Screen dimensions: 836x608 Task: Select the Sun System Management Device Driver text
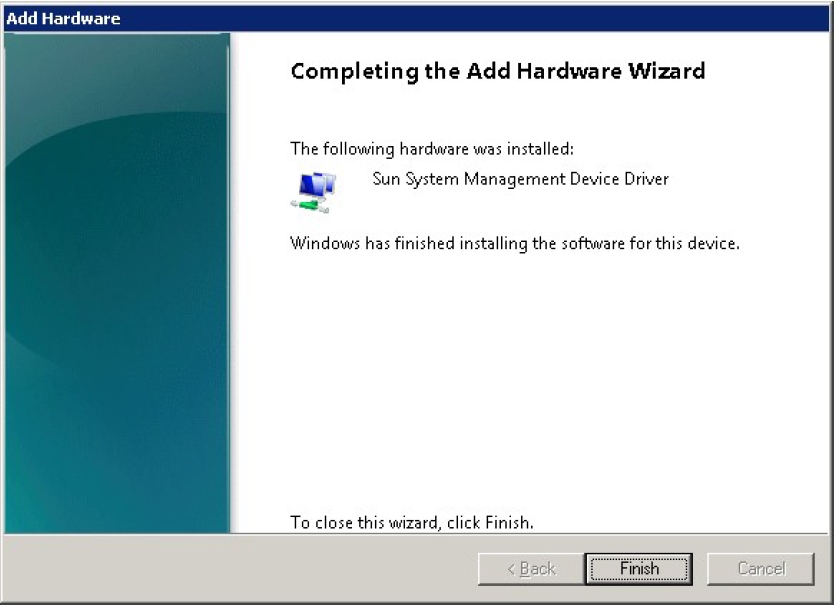pyautogui.click(x=520, y=179)
